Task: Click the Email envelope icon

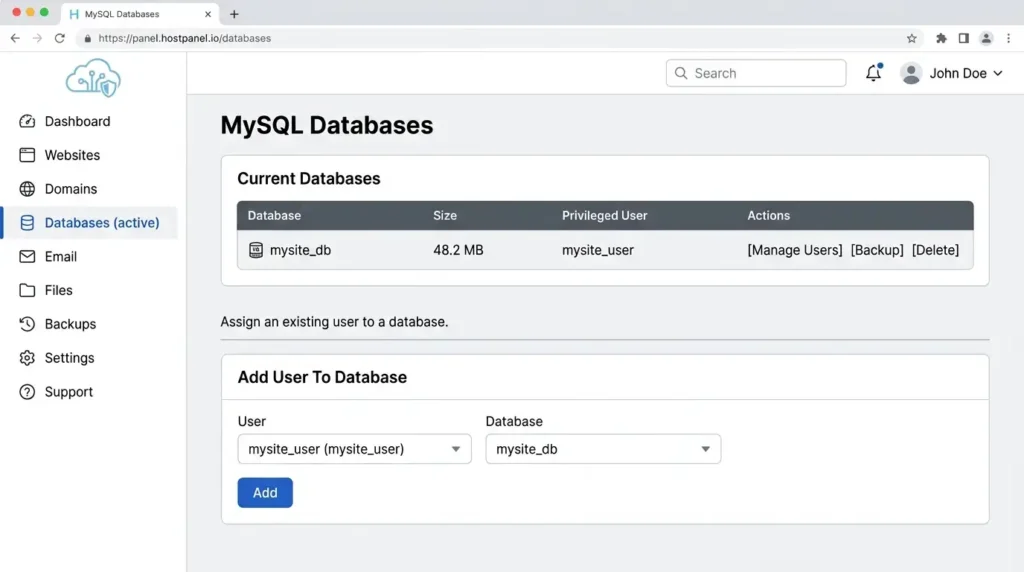Action: click(x=27, y=257)
